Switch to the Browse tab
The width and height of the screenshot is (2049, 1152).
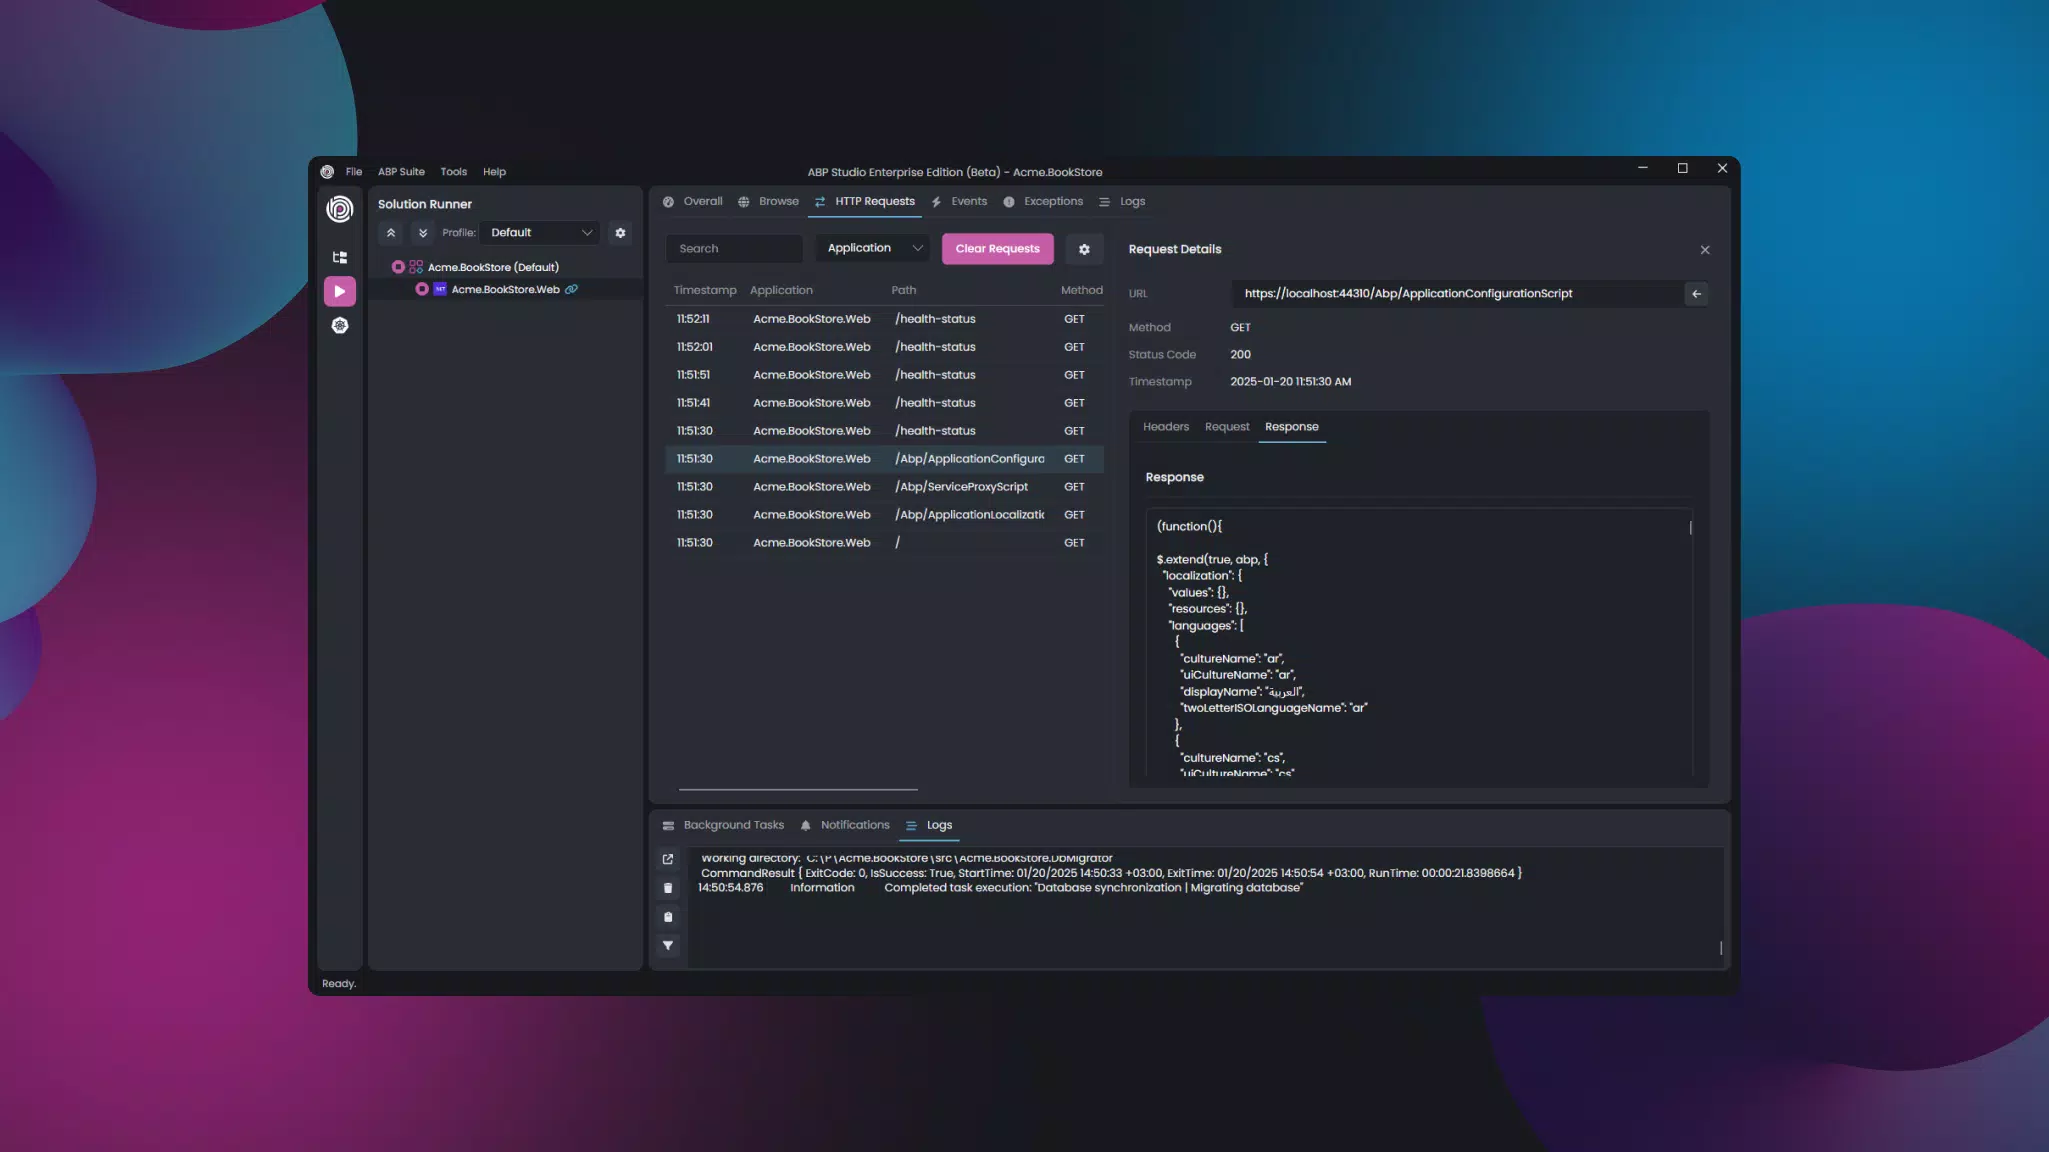click(769, 202)
